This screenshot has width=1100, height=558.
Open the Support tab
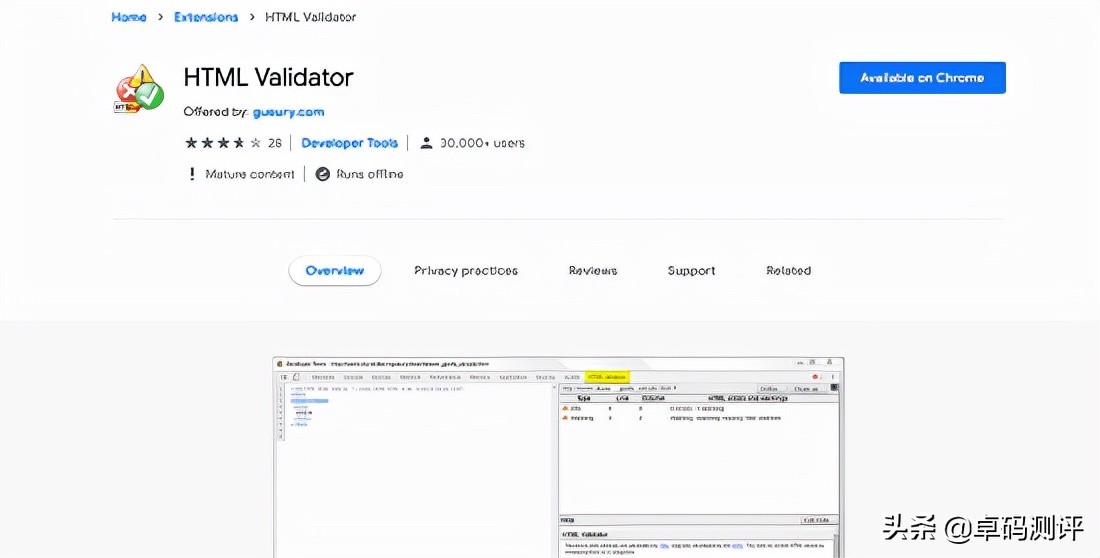click(691, 271)
